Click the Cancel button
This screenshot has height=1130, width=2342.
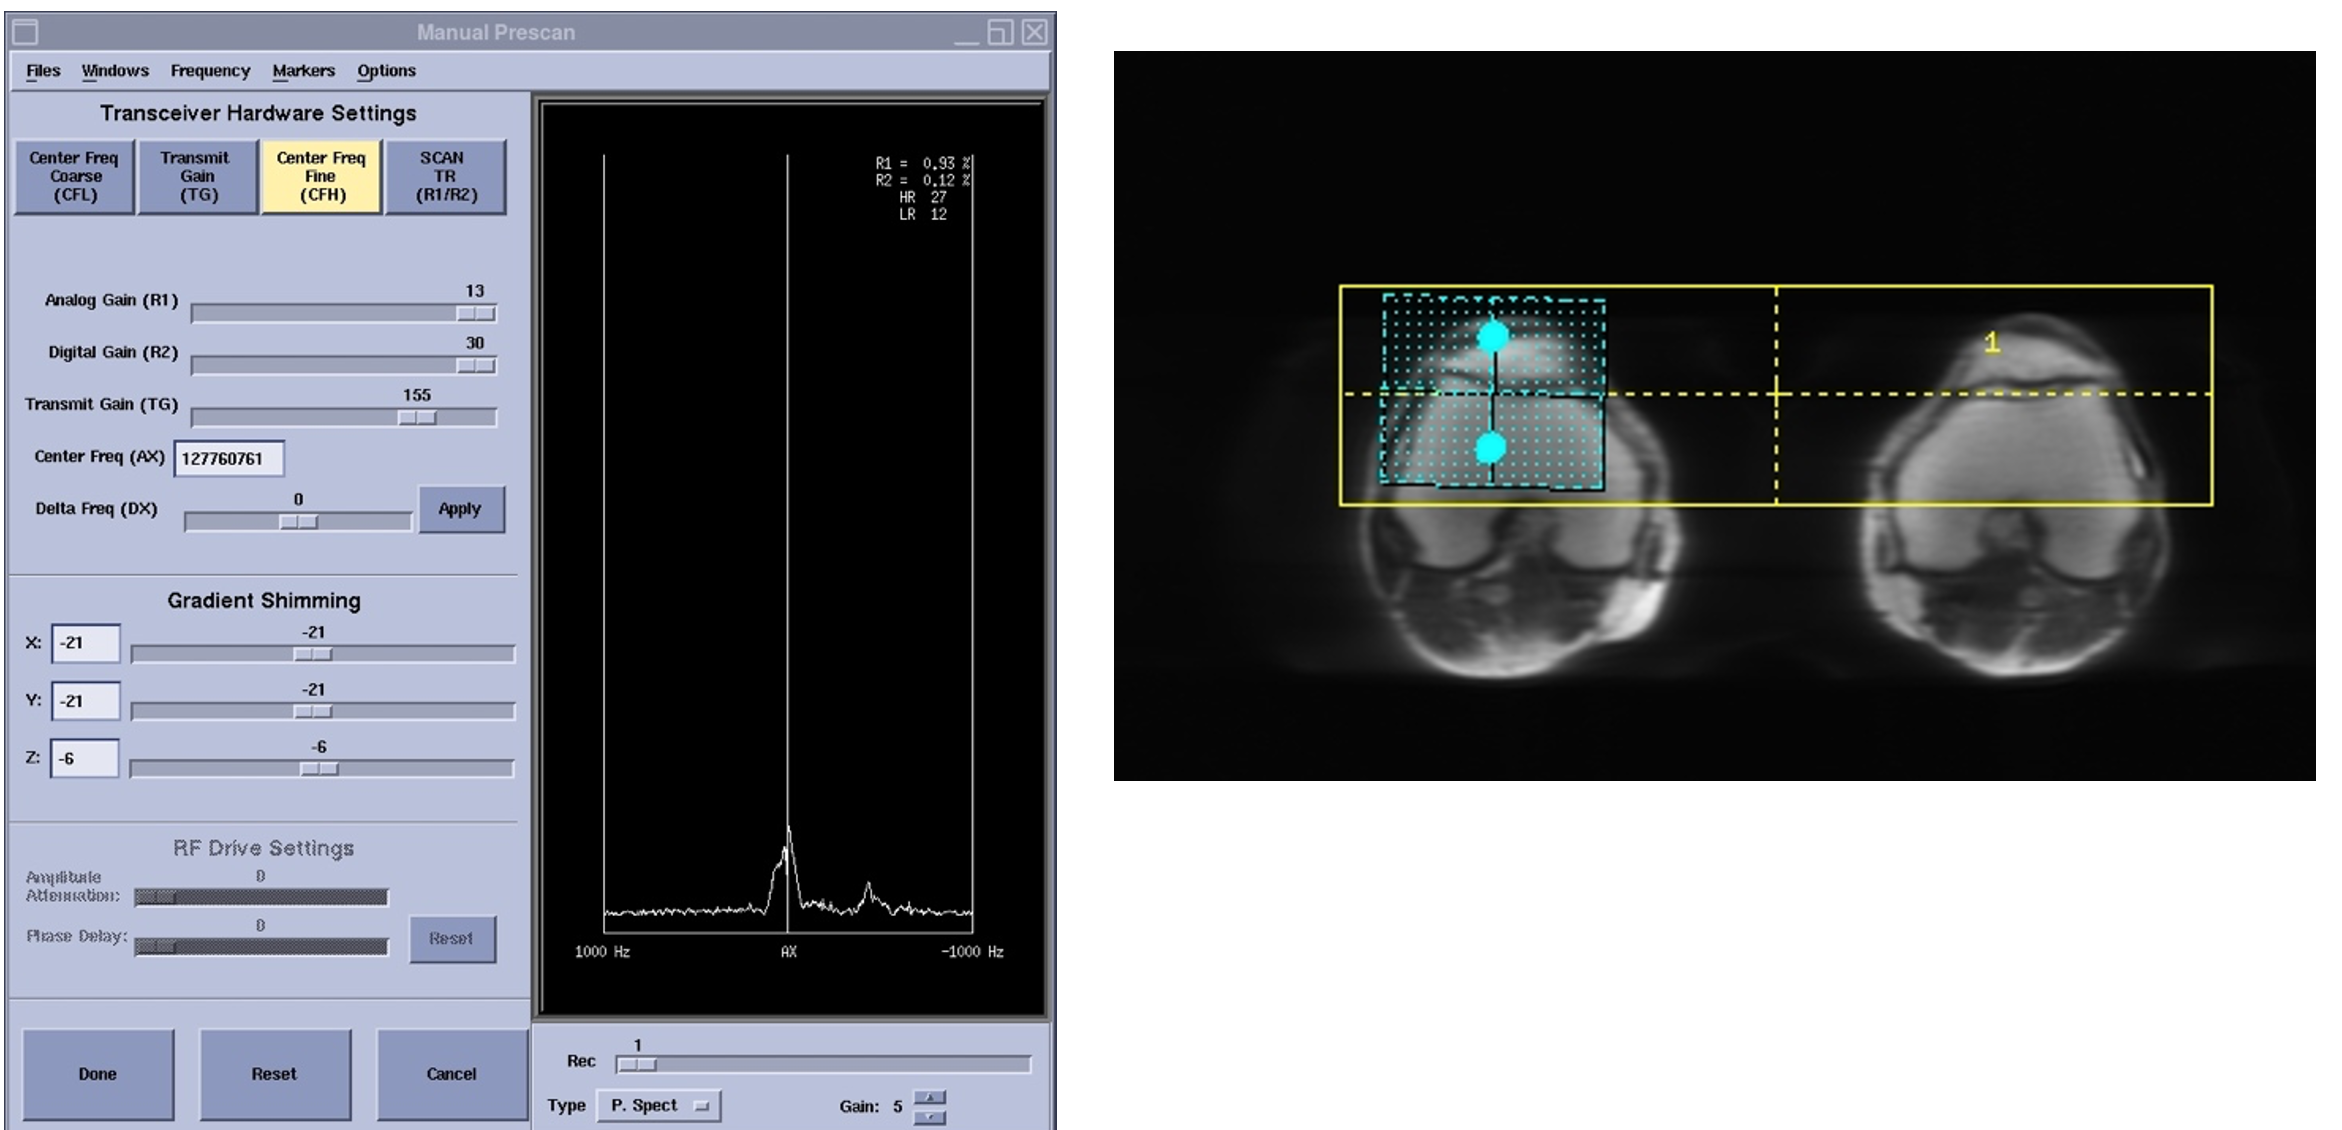(451, 1073)
